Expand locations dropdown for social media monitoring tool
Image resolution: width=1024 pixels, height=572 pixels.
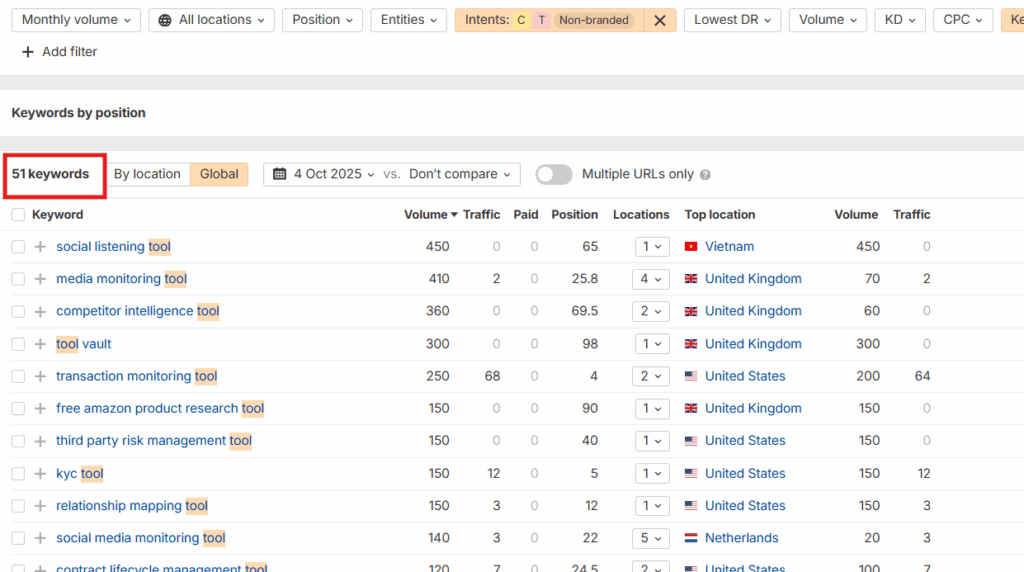click(651, 538)
